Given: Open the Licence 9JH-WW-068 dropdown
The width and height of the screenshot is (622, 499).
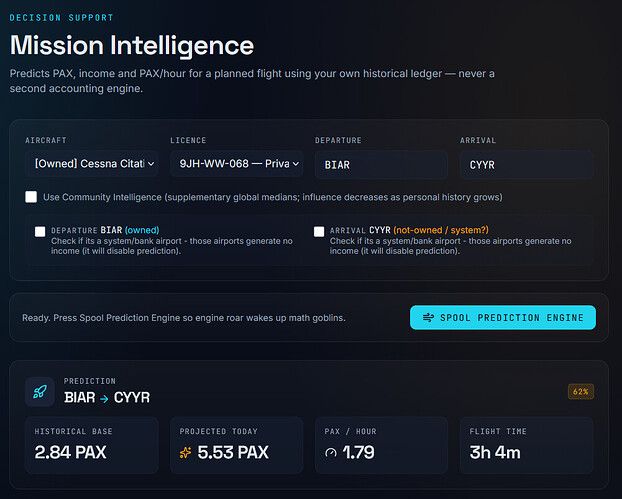Looking at the screenshot, I should [237, 164].
